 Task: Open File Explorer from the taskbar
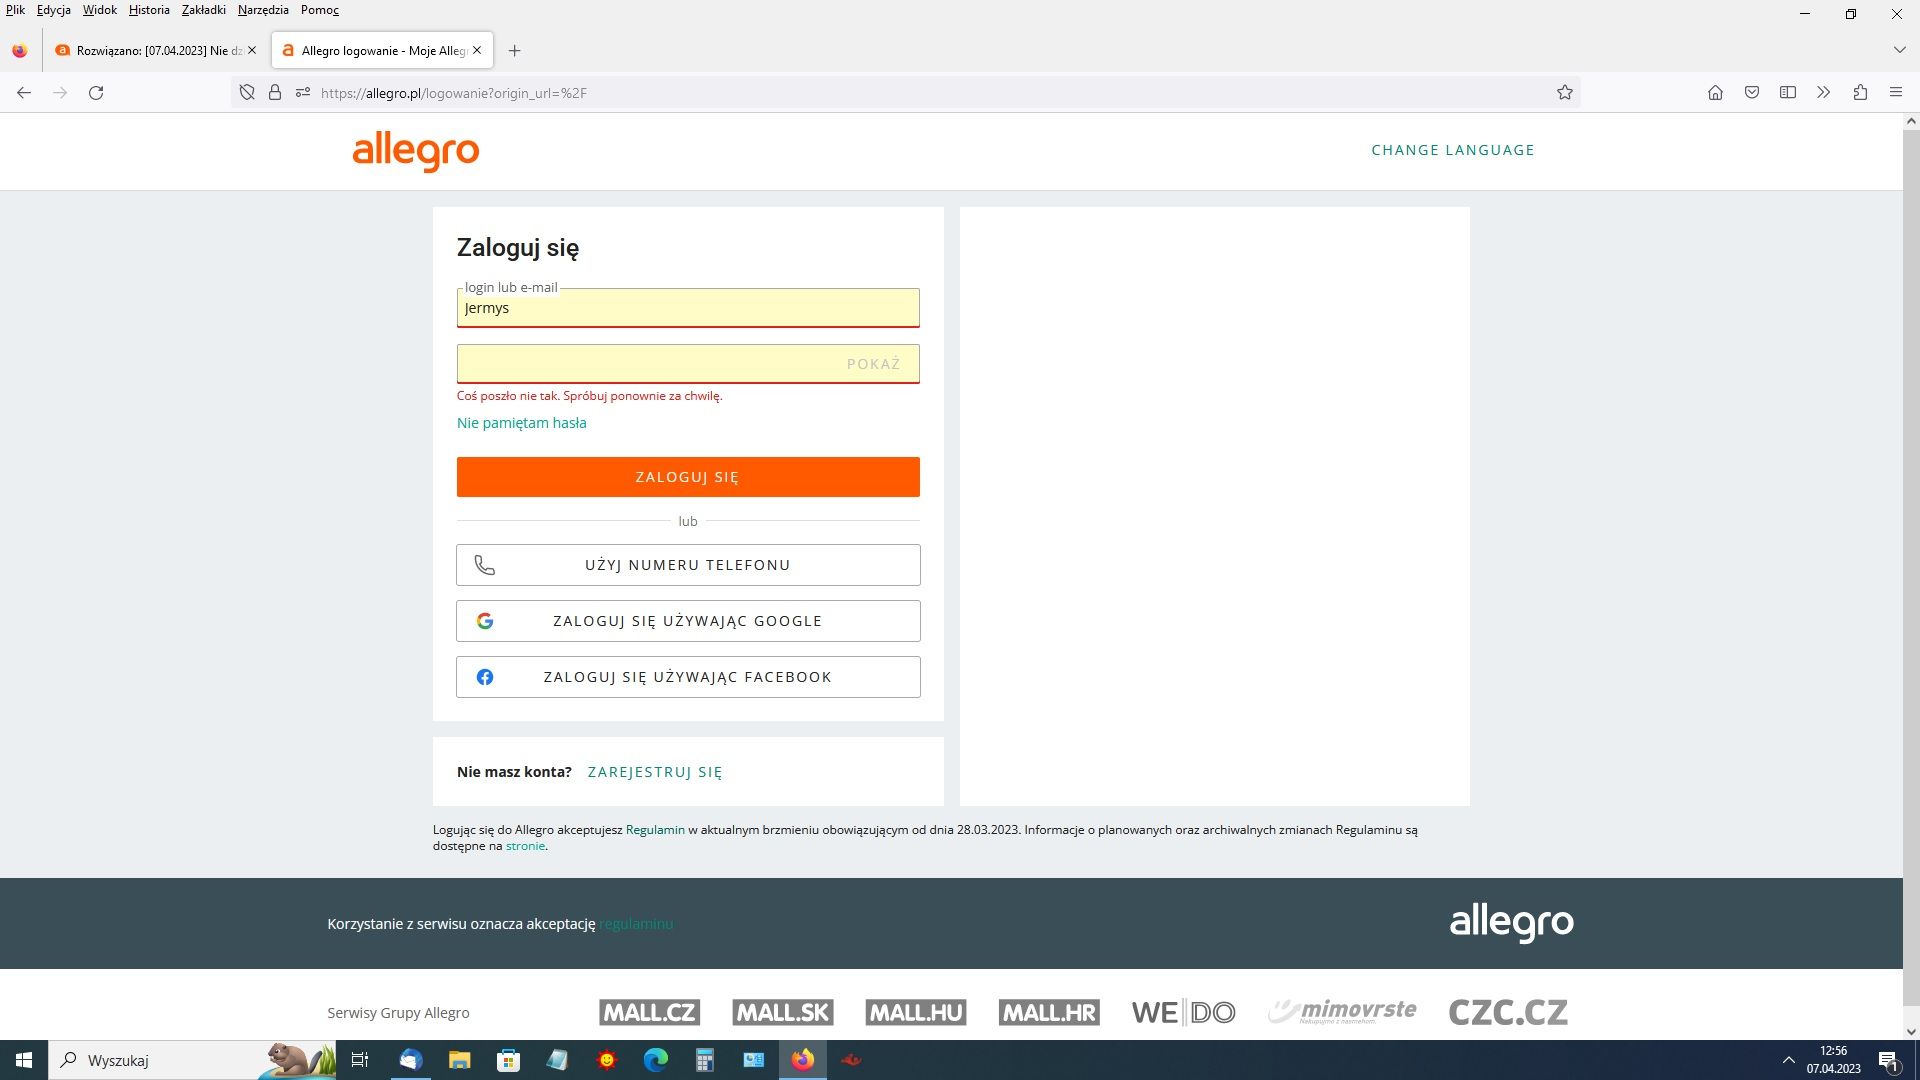click(x=459, y=1060)
